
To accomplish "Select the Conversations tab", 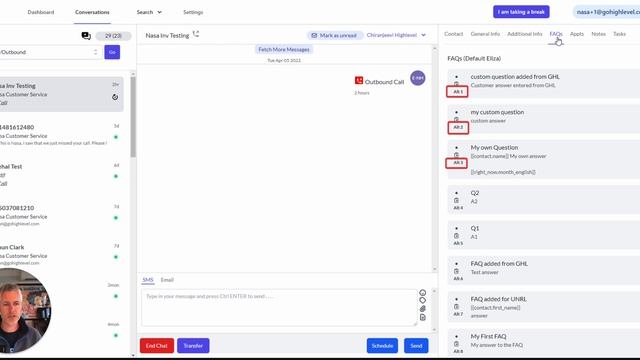I will pos(92,12).
